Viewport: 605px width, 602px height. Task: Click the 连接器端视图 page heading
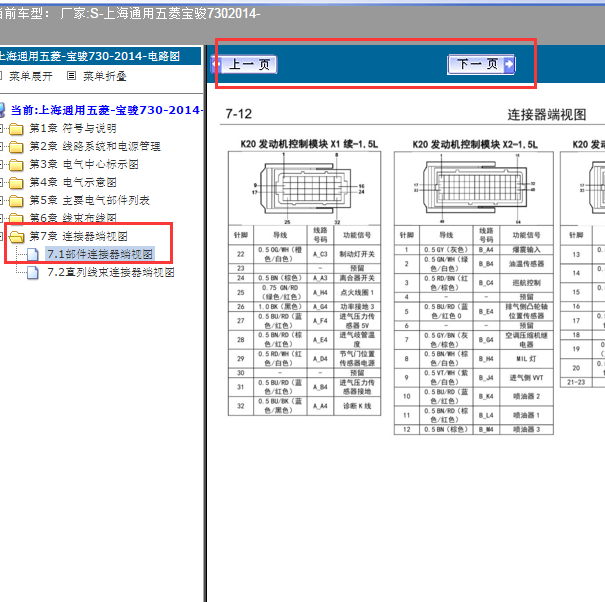coord(547,115)
